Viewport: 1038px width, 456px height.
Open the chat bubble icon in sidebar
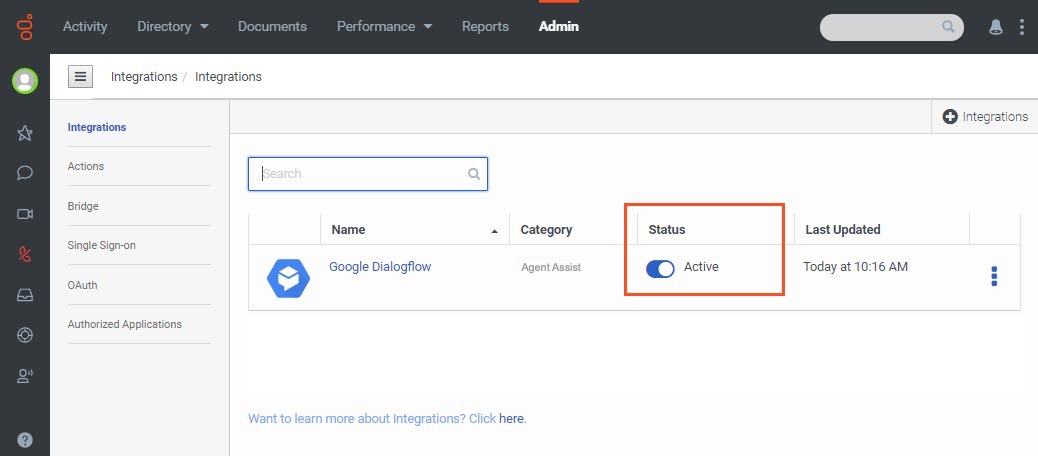24,173
